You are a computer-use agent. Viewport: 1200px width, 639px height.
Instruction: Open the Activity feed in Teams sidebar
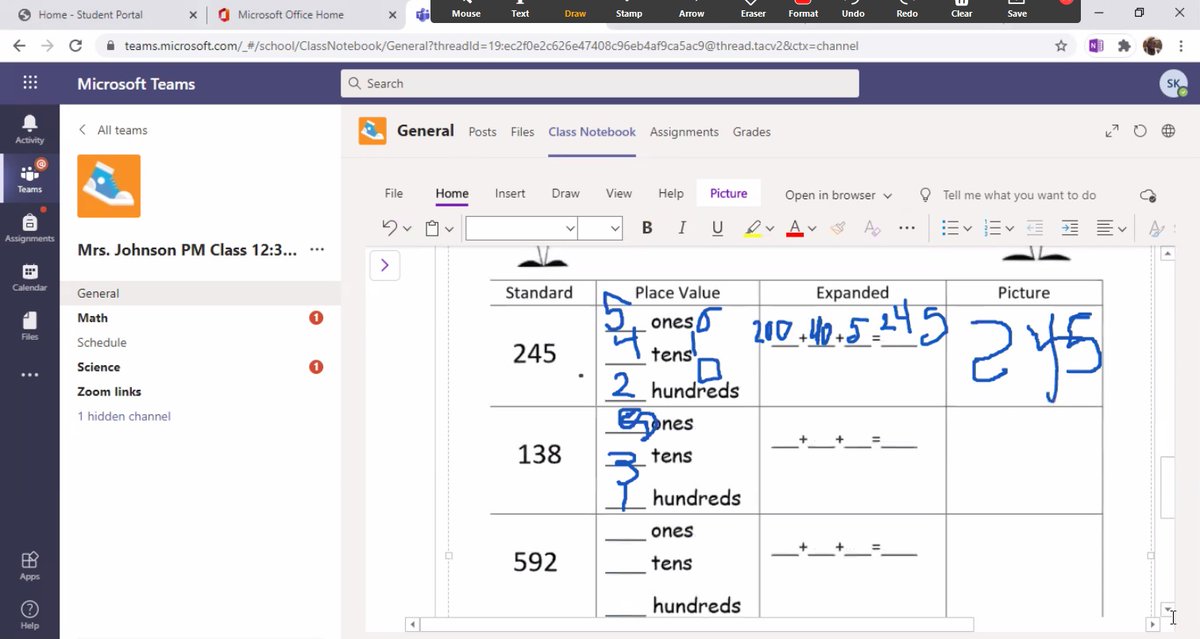click(29, 129)
